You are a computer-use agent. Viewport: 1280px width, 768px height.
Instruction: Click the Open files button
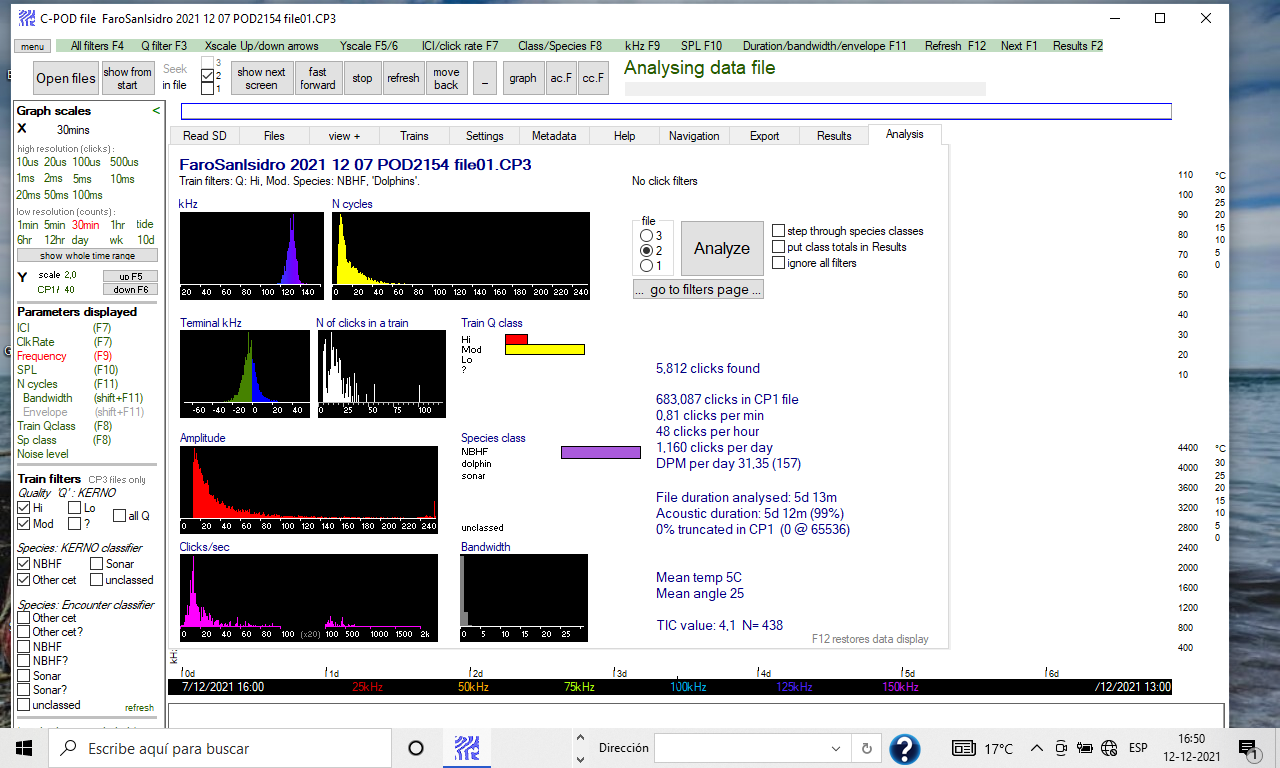click(66, 78)
